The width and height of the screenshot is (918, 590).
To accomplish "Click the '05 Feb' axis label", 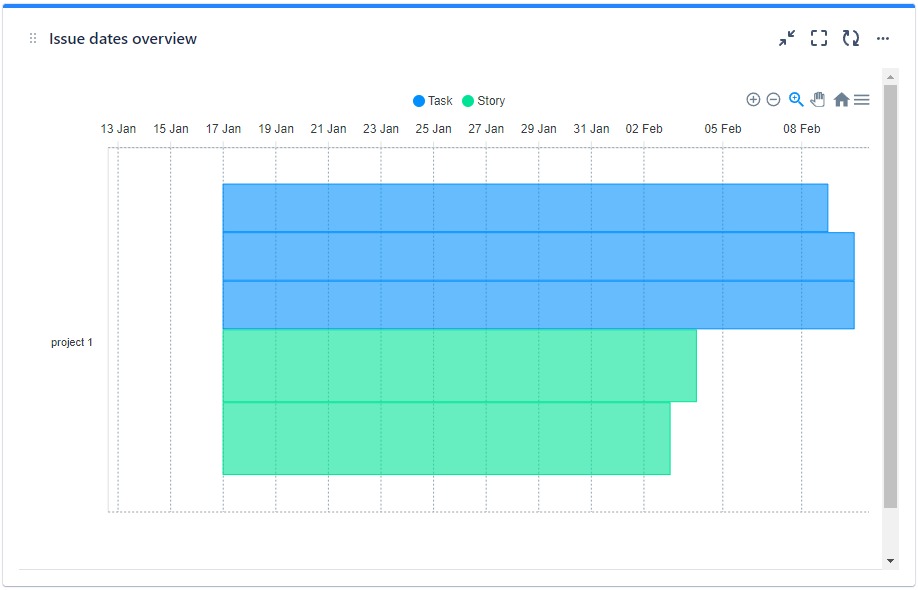I will [723, 129].
